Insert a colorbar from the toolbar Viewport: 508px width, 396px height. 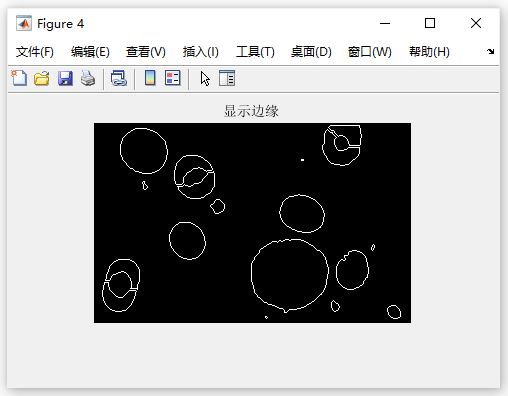pyautogui.click(x=150, y=78)
